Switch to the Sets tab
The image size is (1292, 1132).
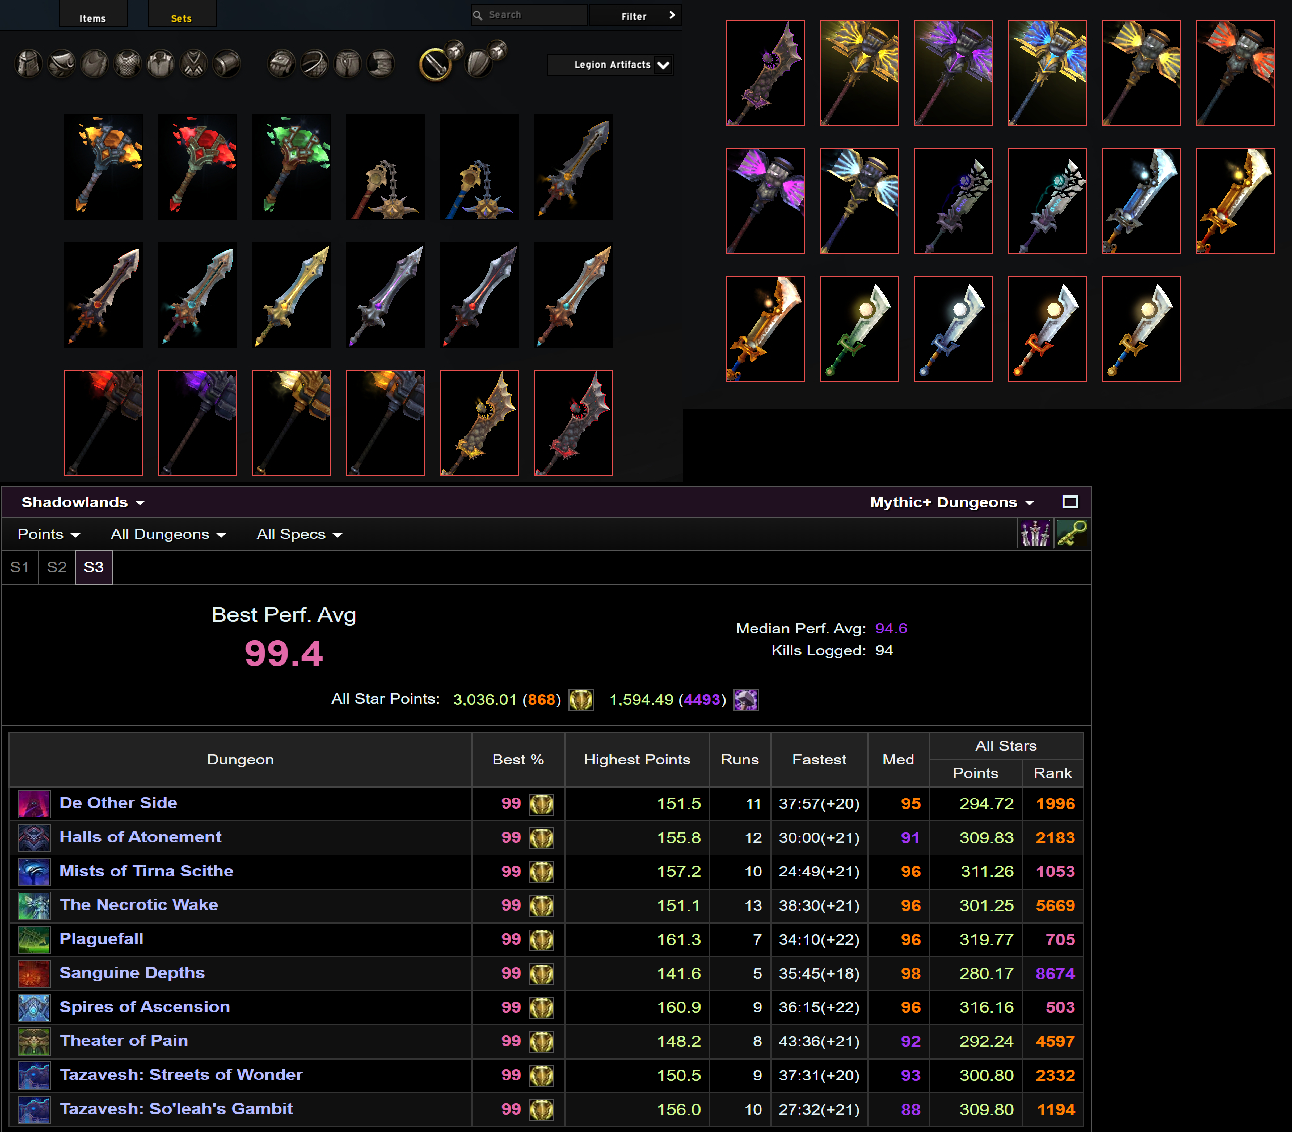[x=181, y=15]
